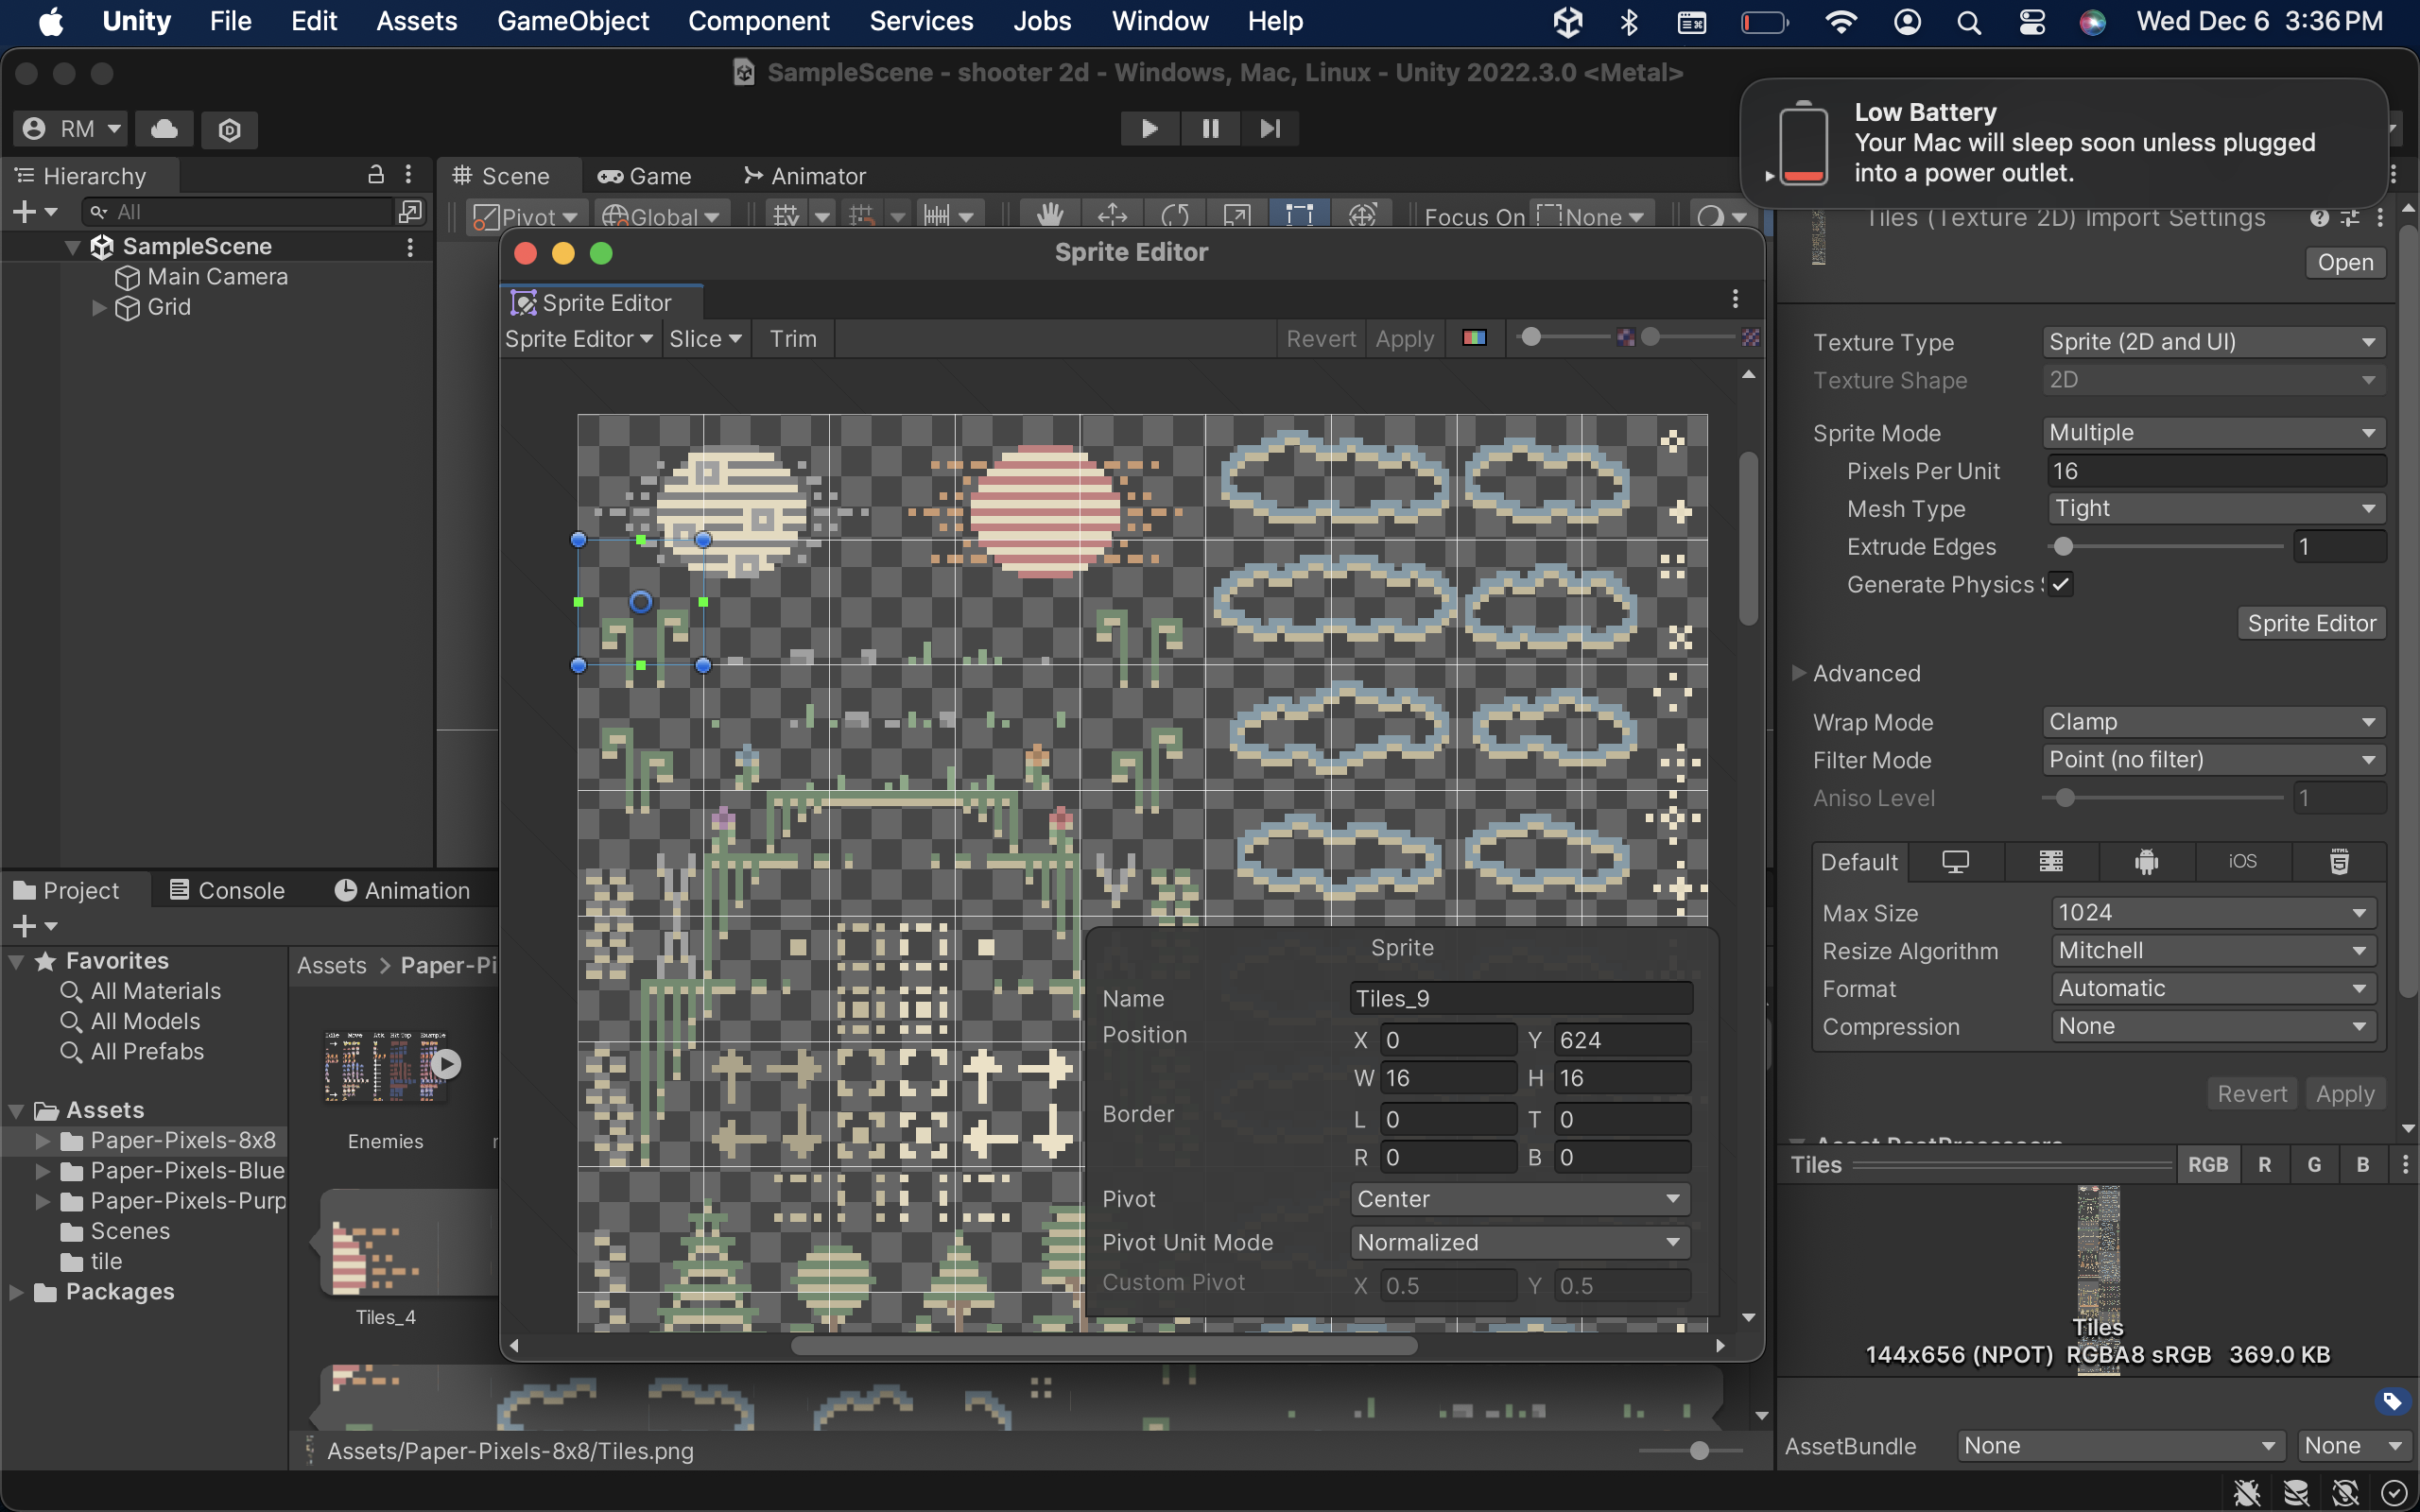Click the Enemies asset expand arrow
2420x1512 pixels.
(x=446, y=1064)
